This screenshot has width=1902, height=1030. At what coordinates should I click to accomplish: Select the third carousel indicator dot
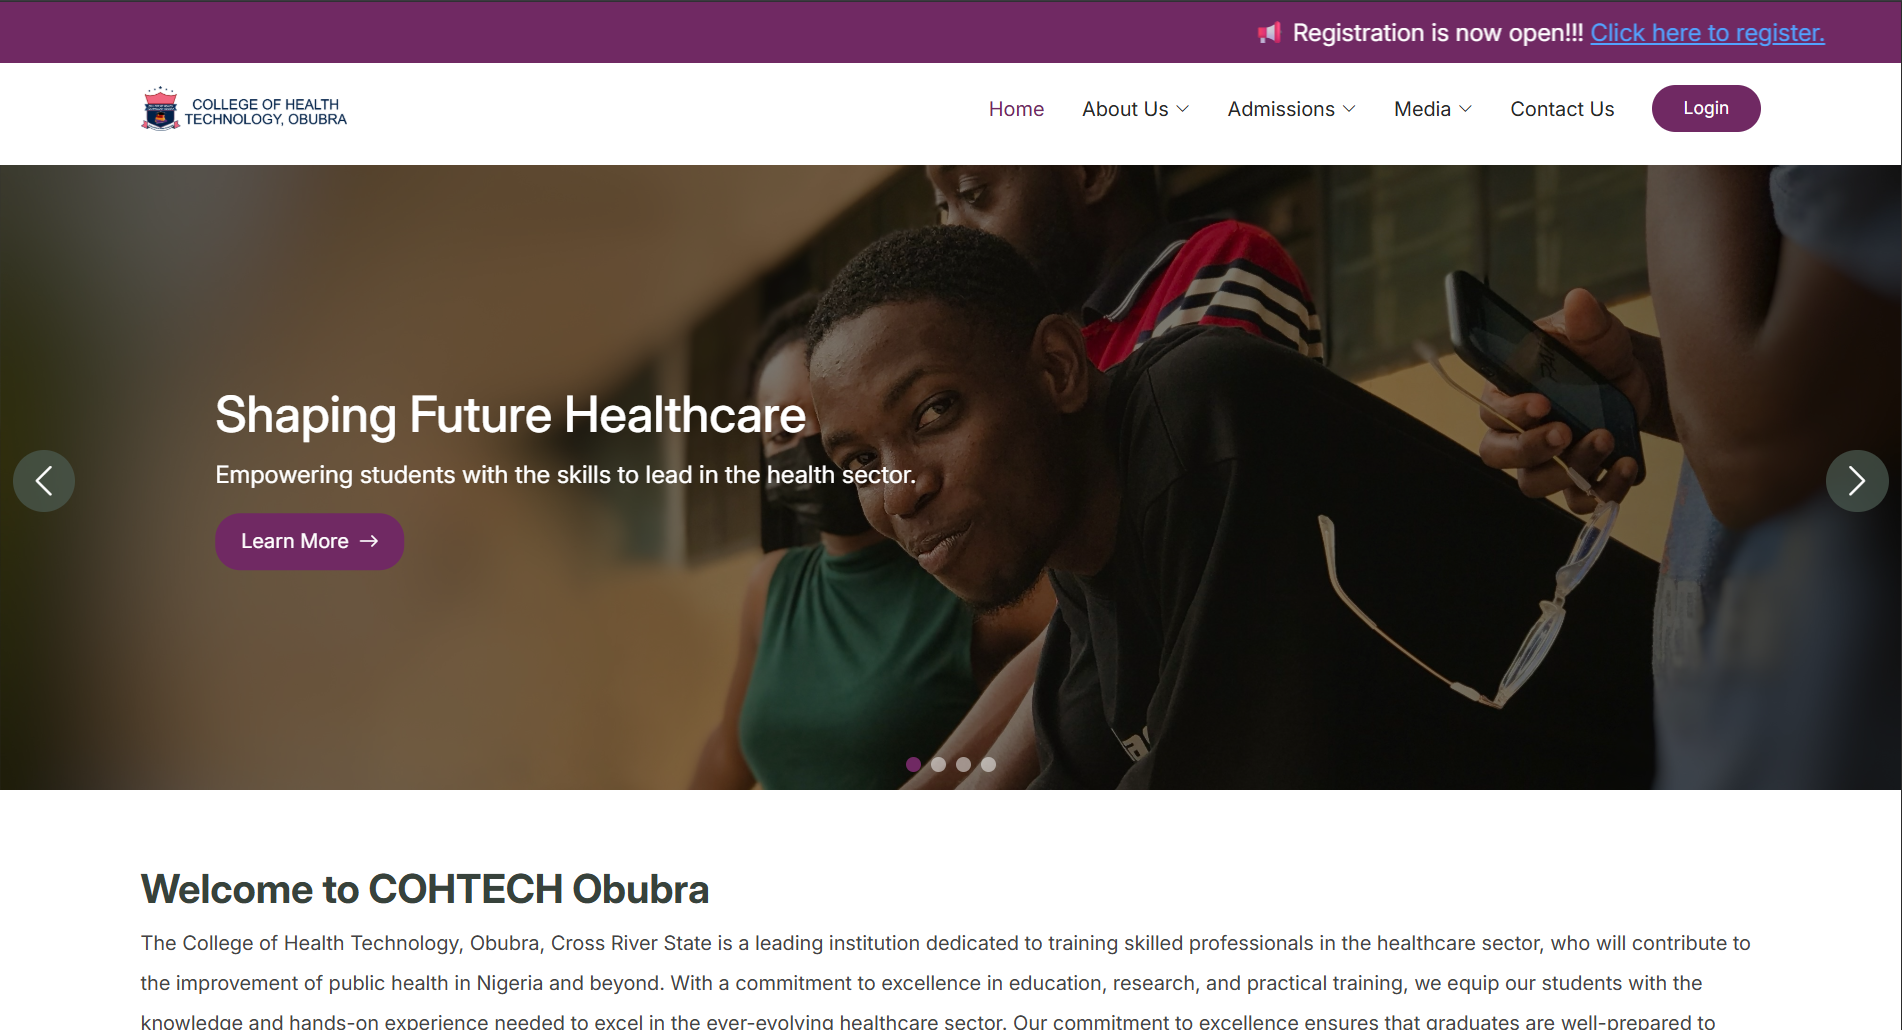(963, 764)
